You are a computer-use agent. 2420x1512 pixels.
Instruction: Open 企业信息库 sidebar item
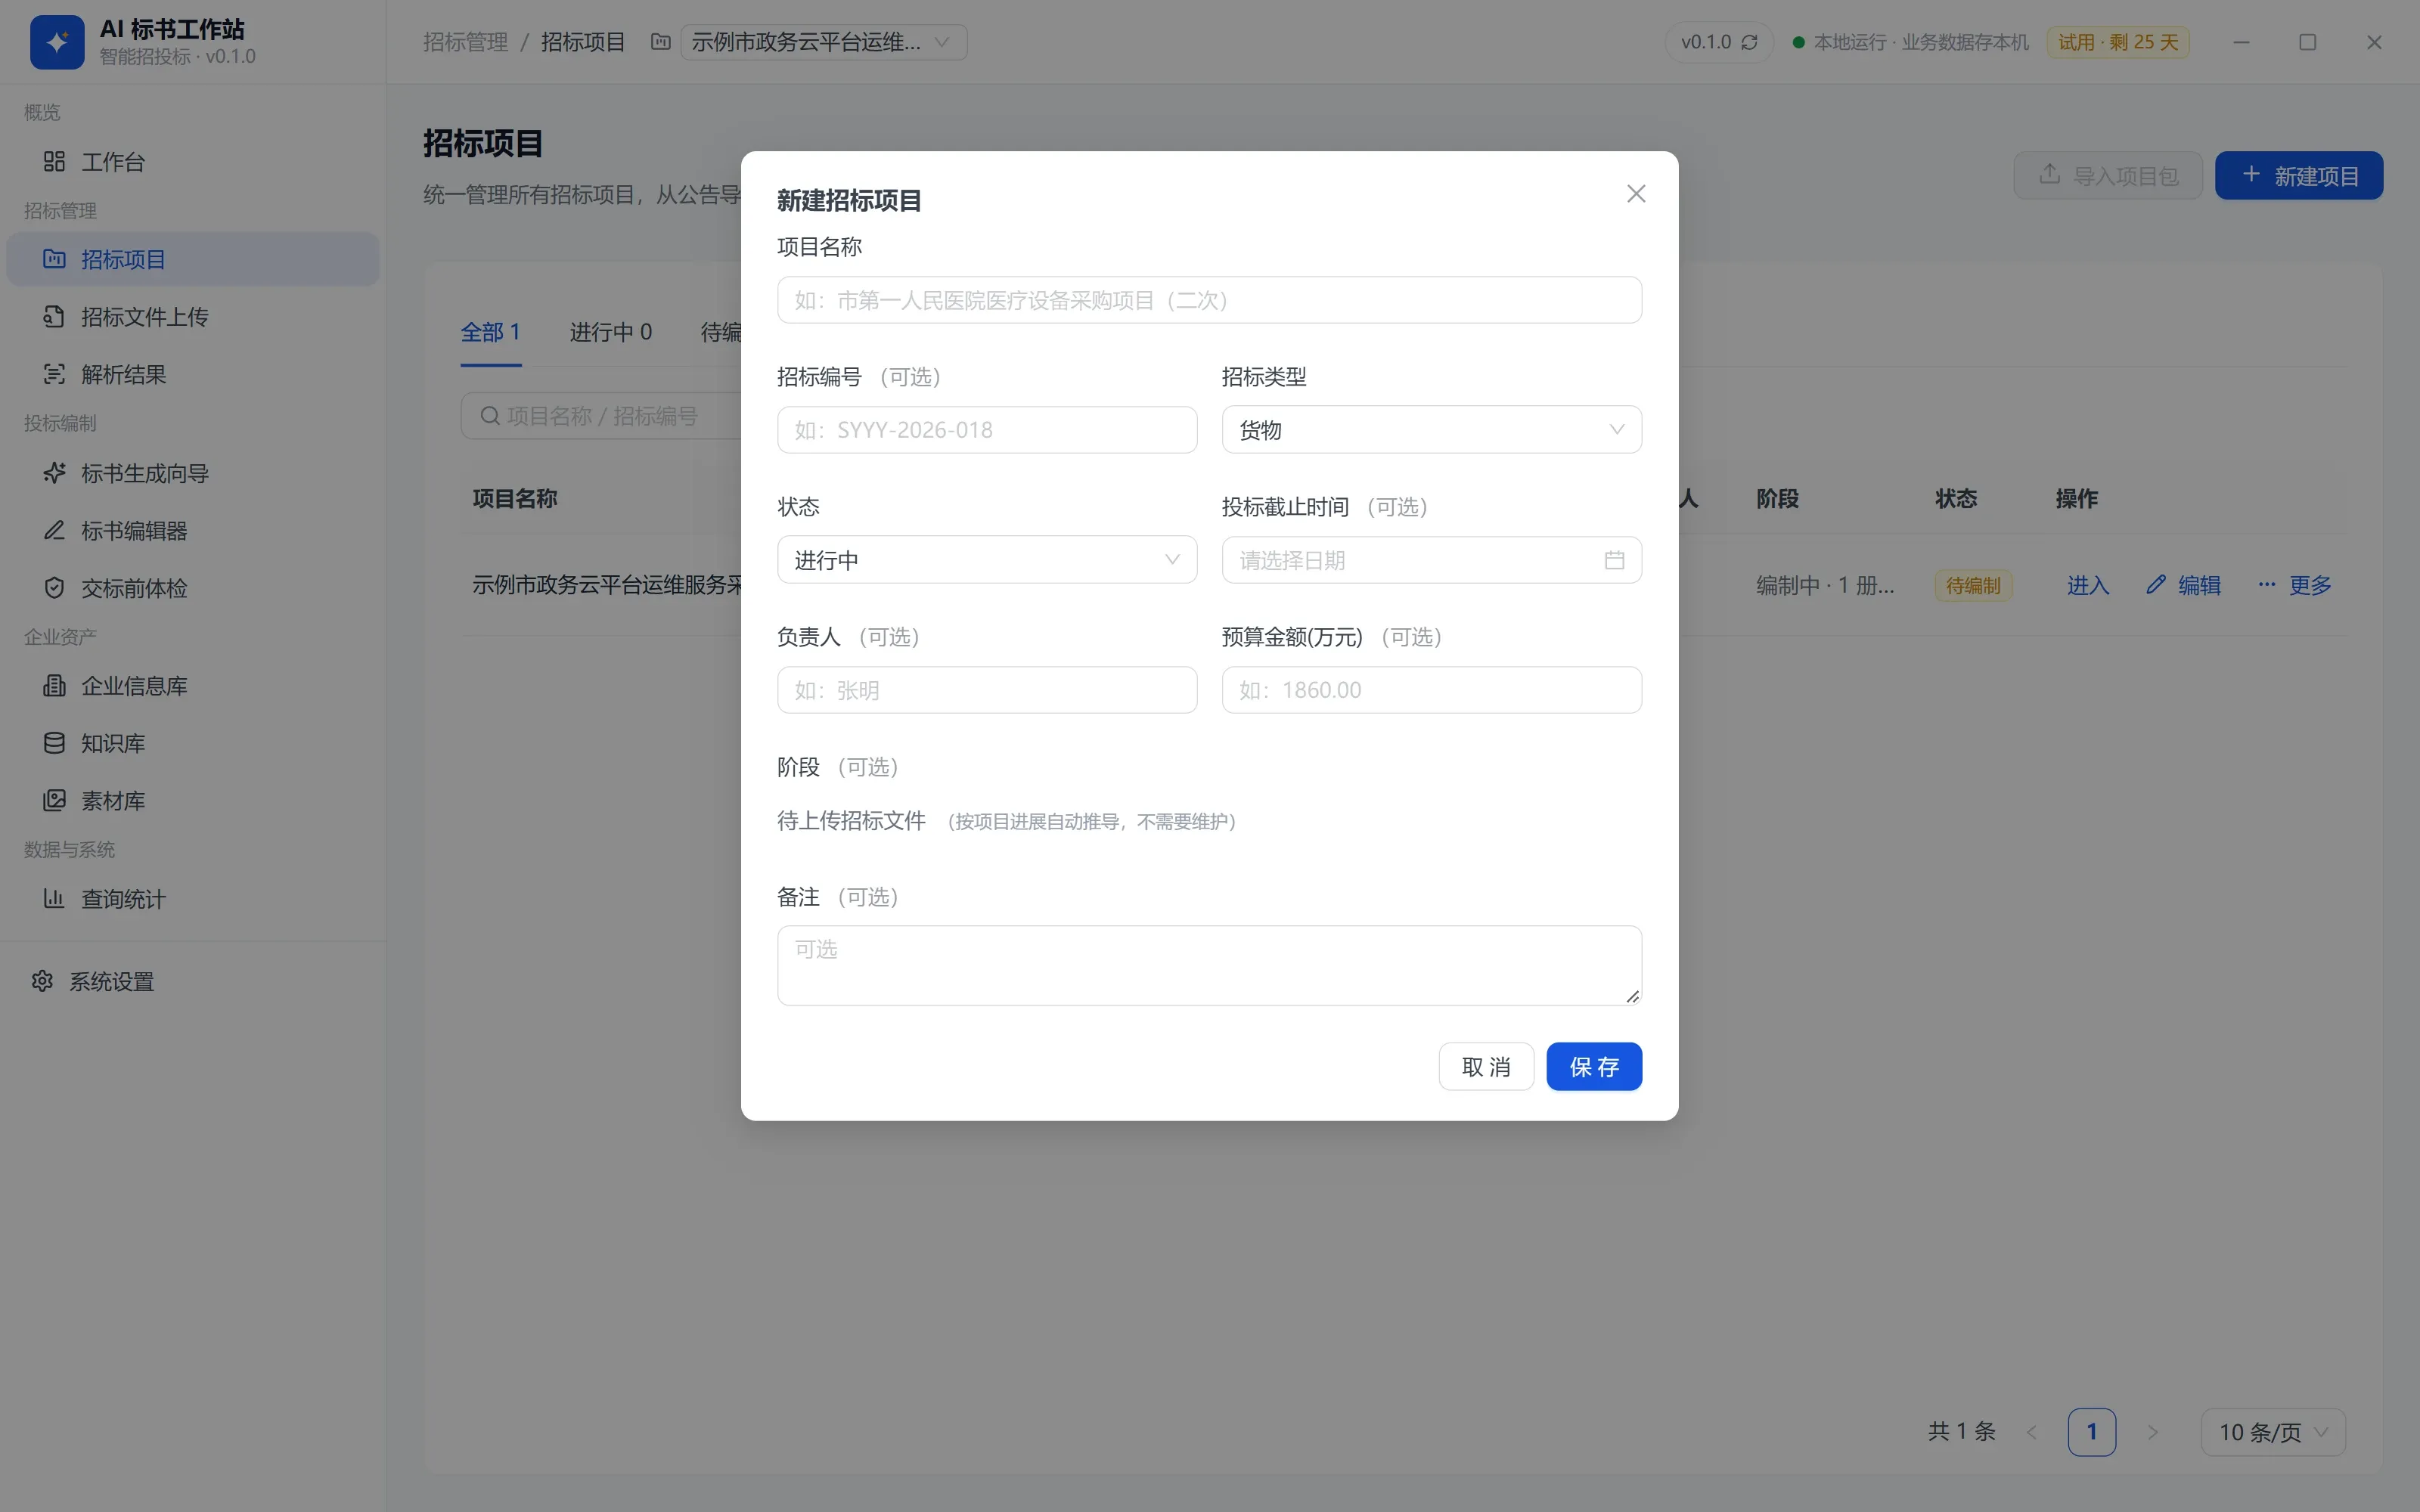tap(193, 686)
